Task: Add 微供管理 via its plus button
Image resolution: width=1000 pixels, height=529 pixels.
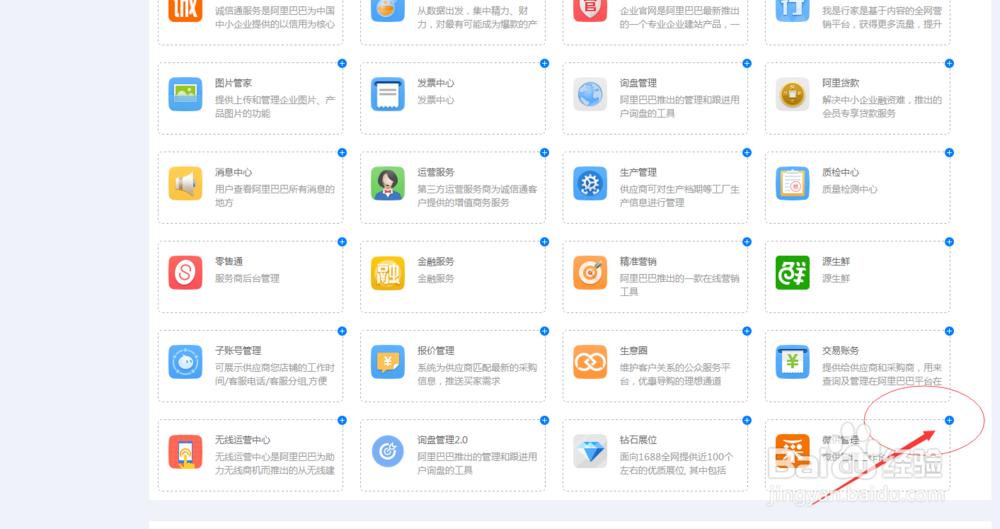Action: [x=950, y=421]
